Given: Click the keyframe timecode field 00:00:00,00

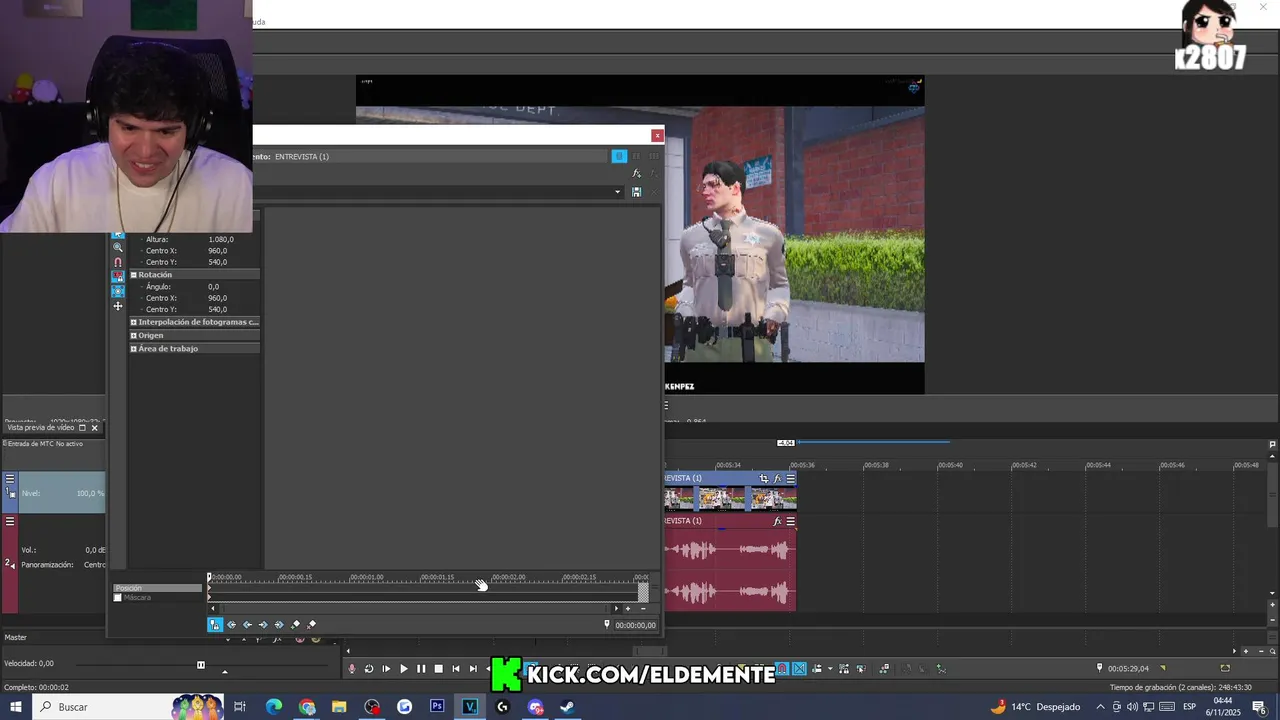Looking at the screenshot, I should [635, 625].
